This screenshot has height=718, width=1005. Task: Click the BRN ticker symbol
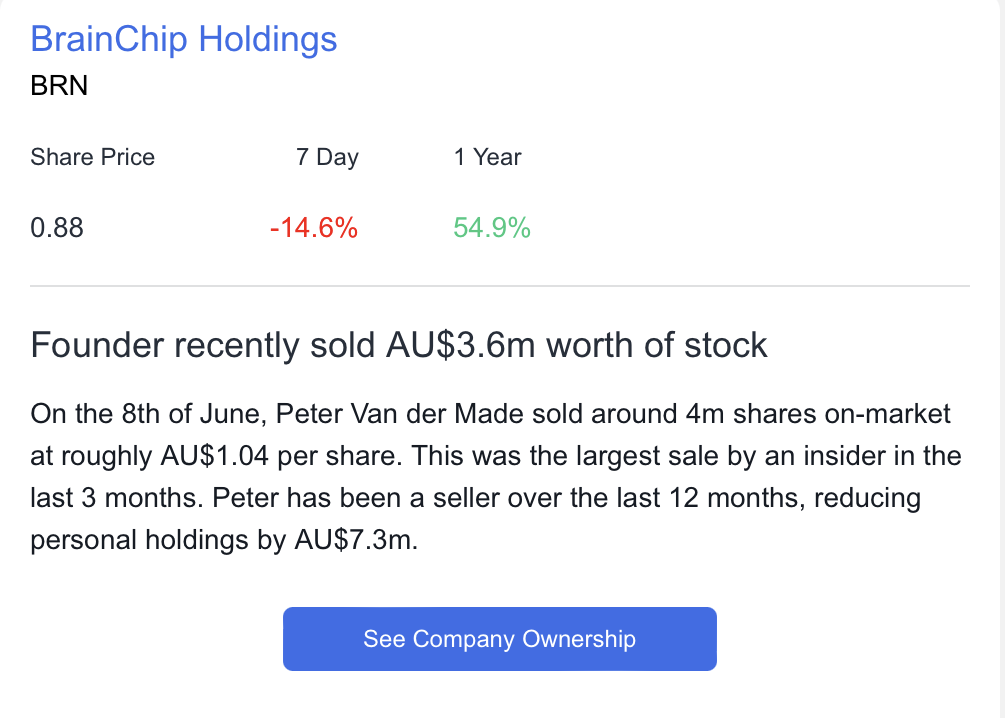(59, 86)
